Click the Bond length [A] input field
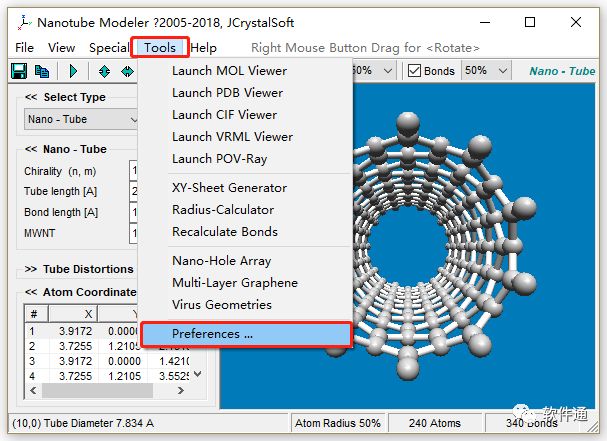This screenshot has height=441, width=607. [134, 212]
